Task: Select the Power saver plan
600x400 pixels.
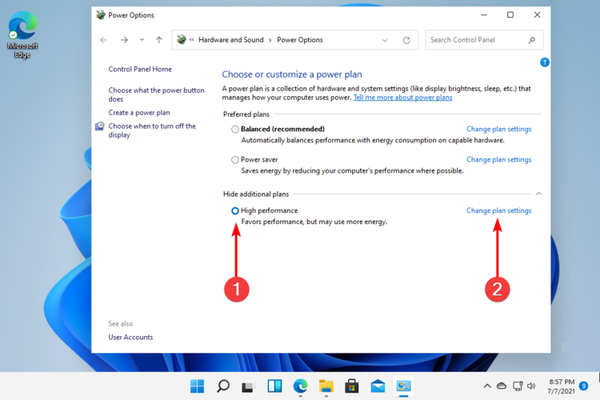Action: coord(235,159)
